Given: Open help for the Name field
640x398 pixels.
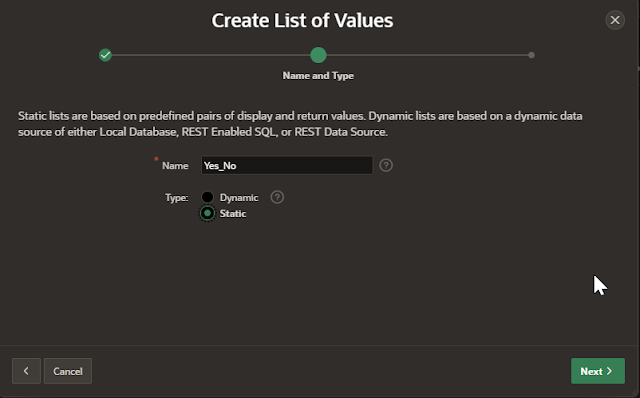Looking at the screenshot, I should coord(386,165).
